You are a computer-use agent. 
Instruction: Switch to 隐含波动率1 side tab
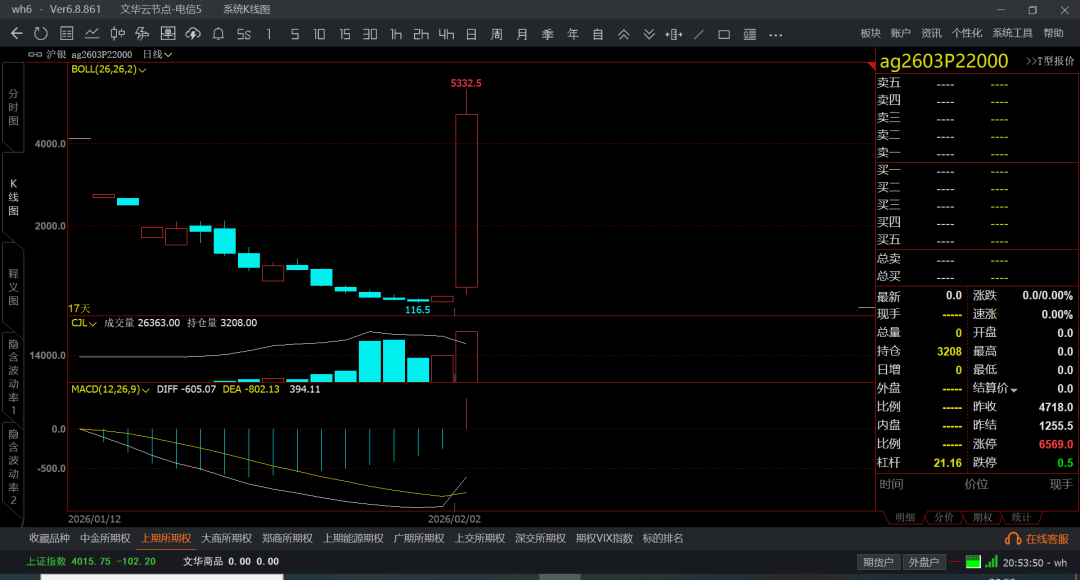click(13, 377)
